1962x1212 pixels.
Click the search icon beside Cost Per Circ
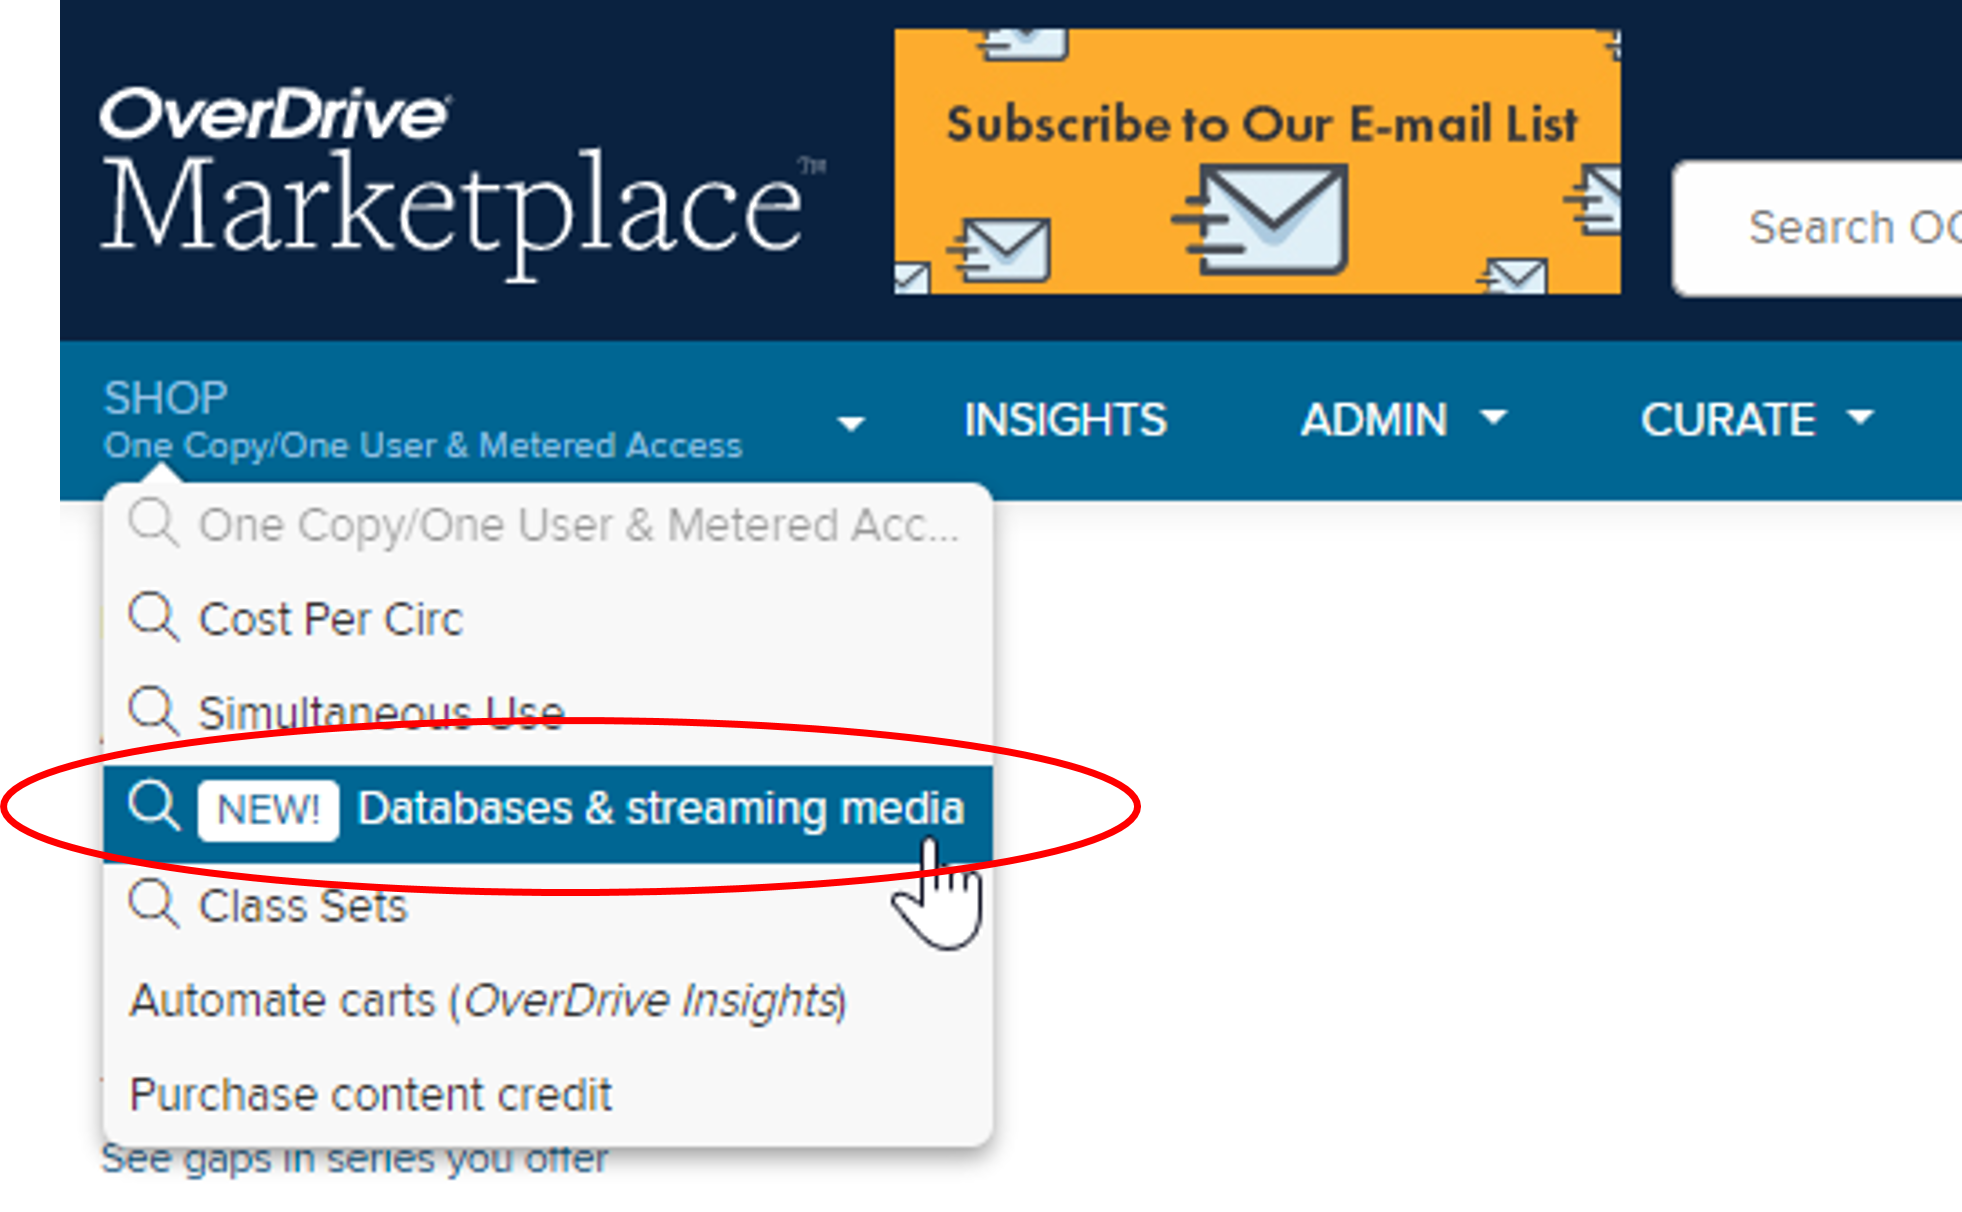tap(154, 617)
